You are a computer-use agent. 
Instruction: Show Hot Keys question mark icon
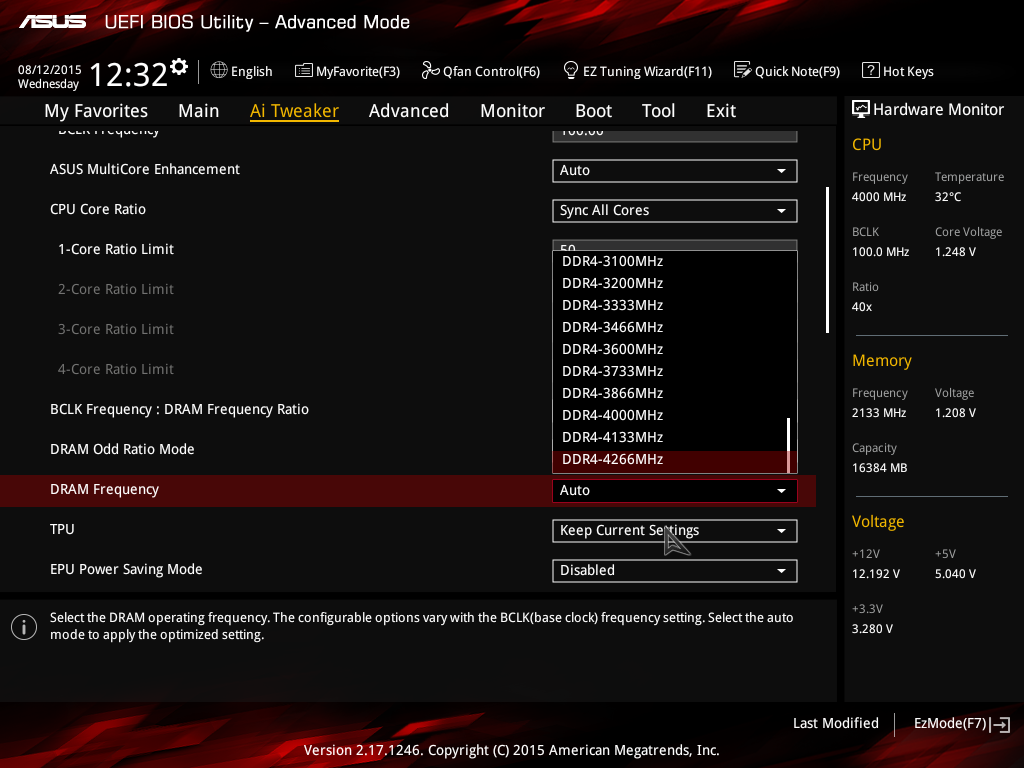coord(871,70)
